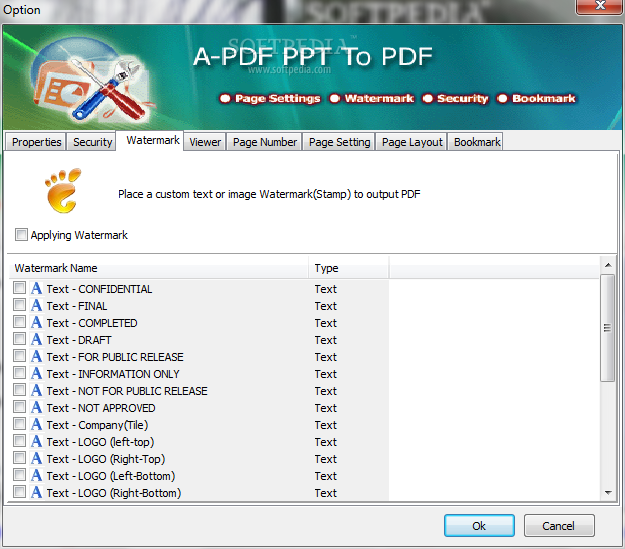Click the 'A' icon beside Text - NOT FOR PUBLIC RELEASE
Viewport: 625px width, 549px height.
36,390
